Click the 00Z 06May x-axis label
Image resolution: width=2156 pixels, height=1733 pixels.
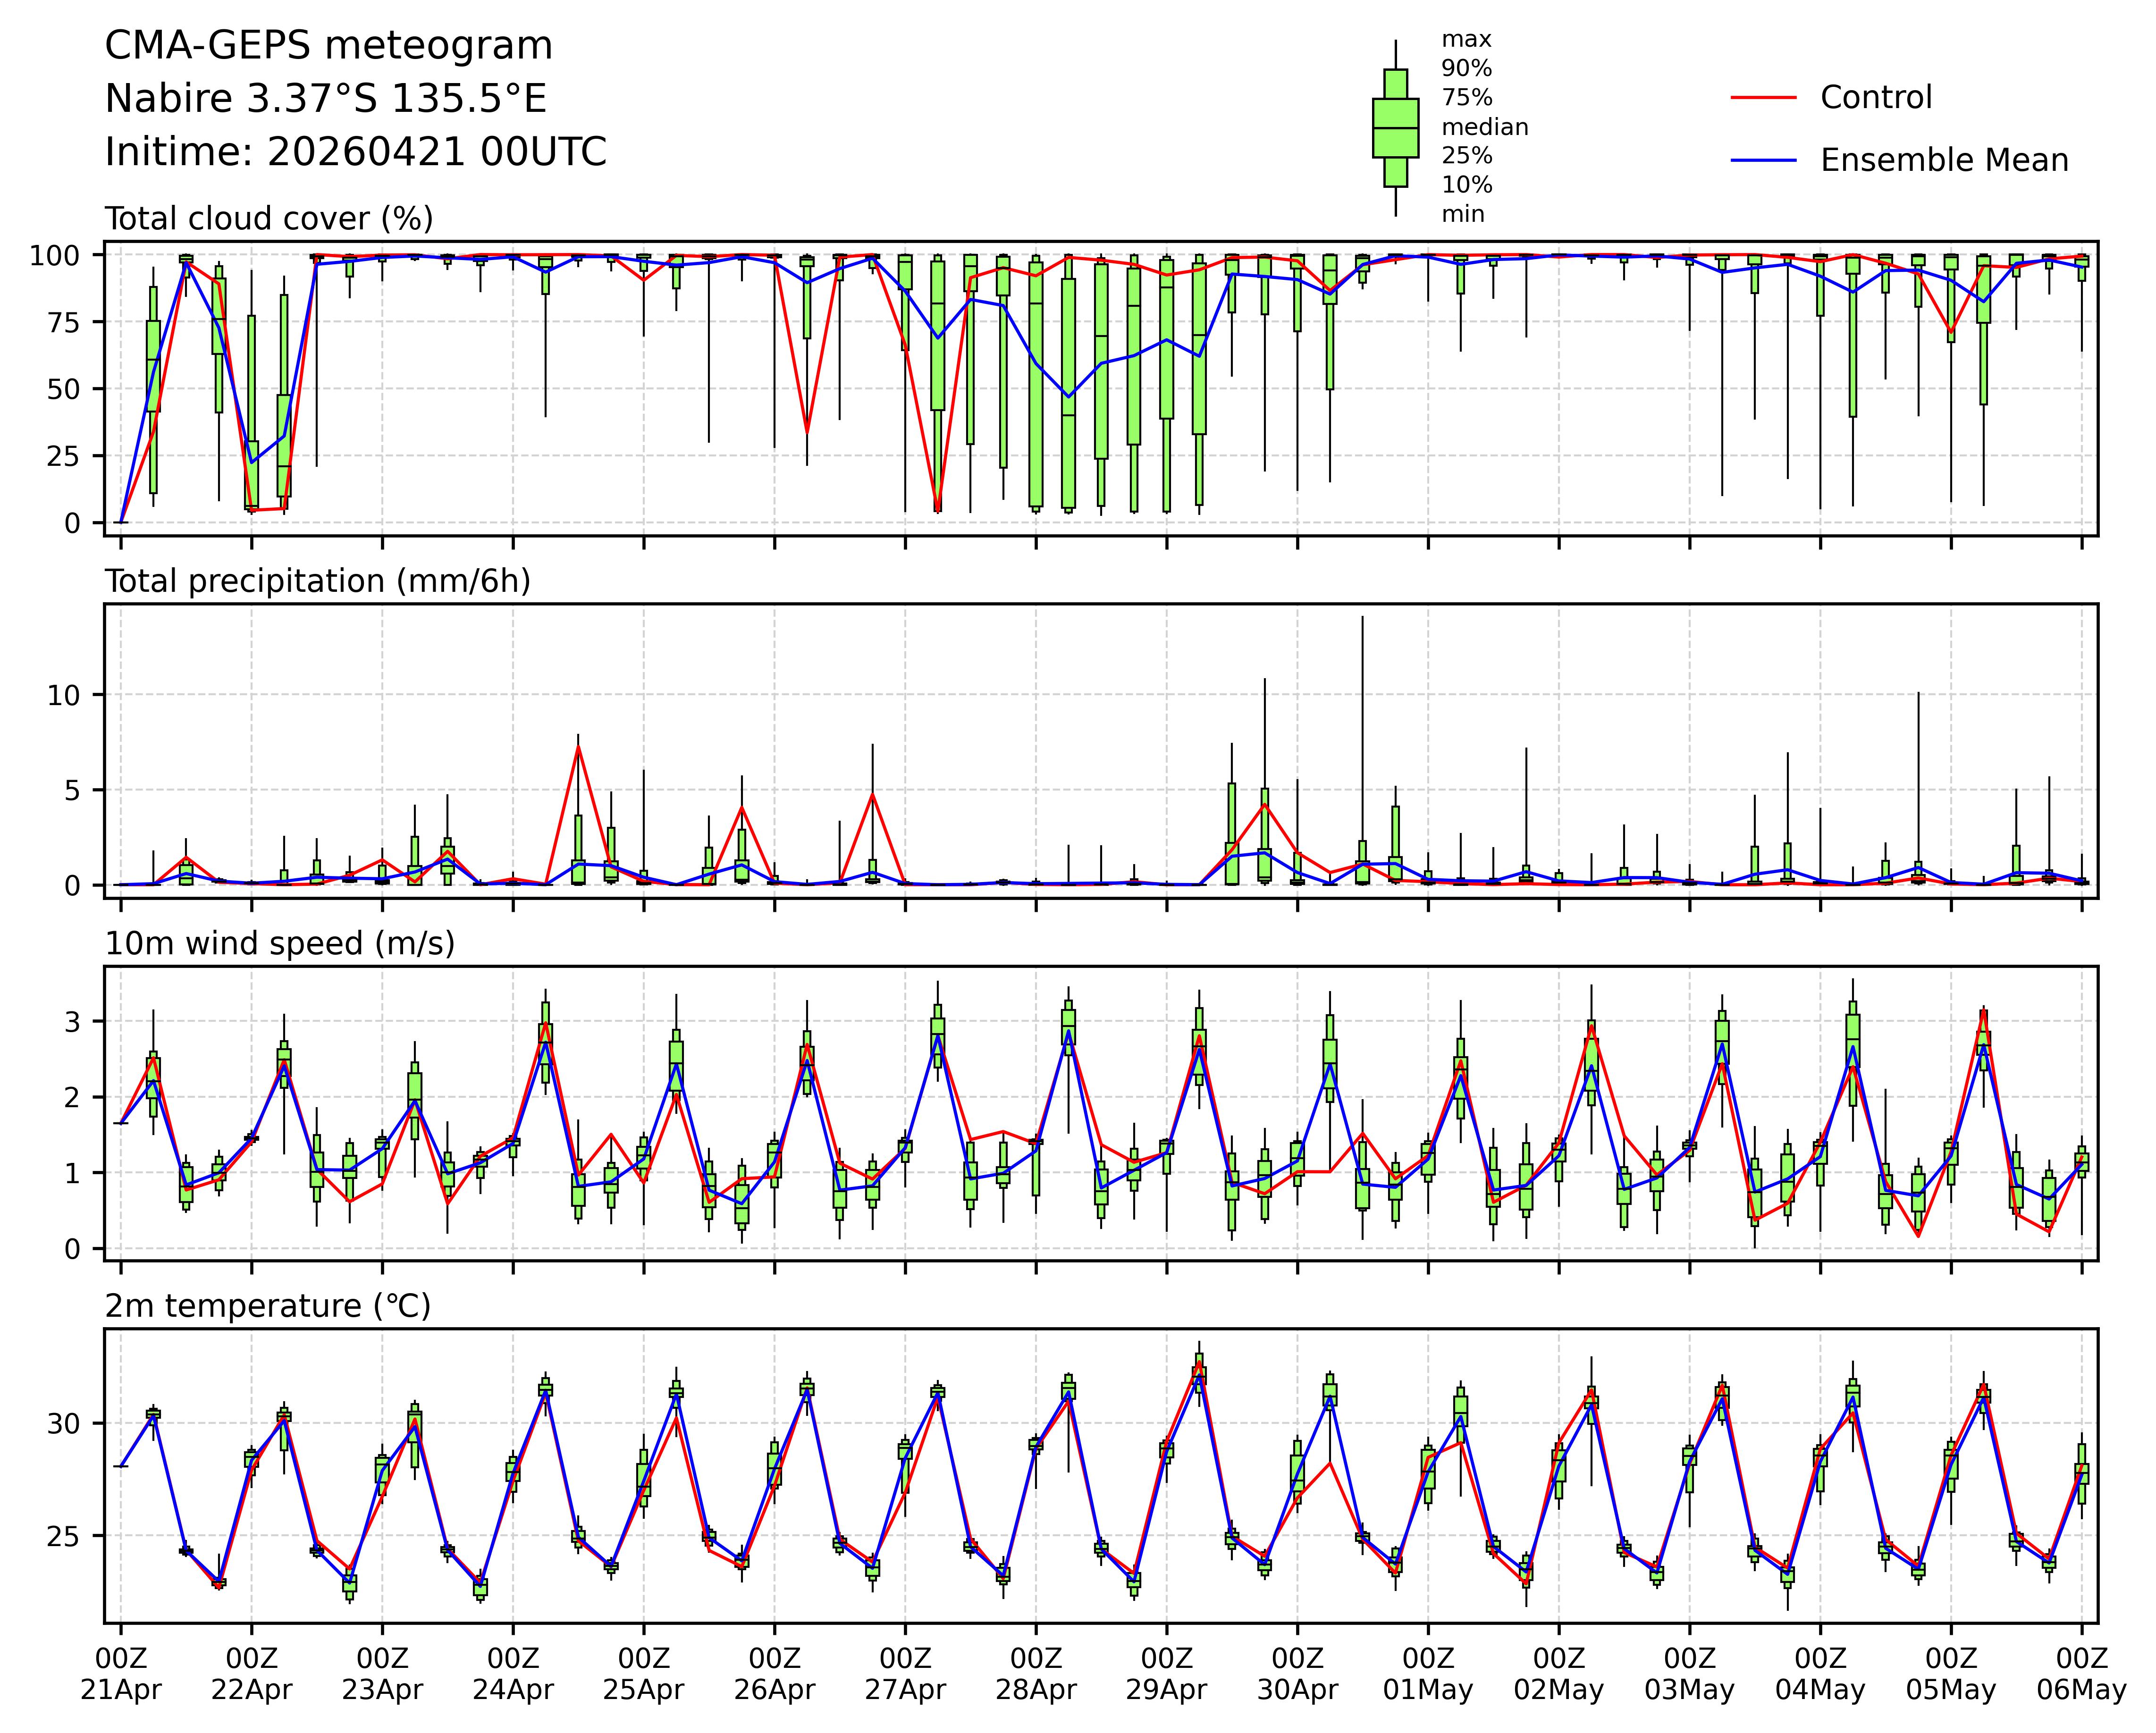2081,1674
